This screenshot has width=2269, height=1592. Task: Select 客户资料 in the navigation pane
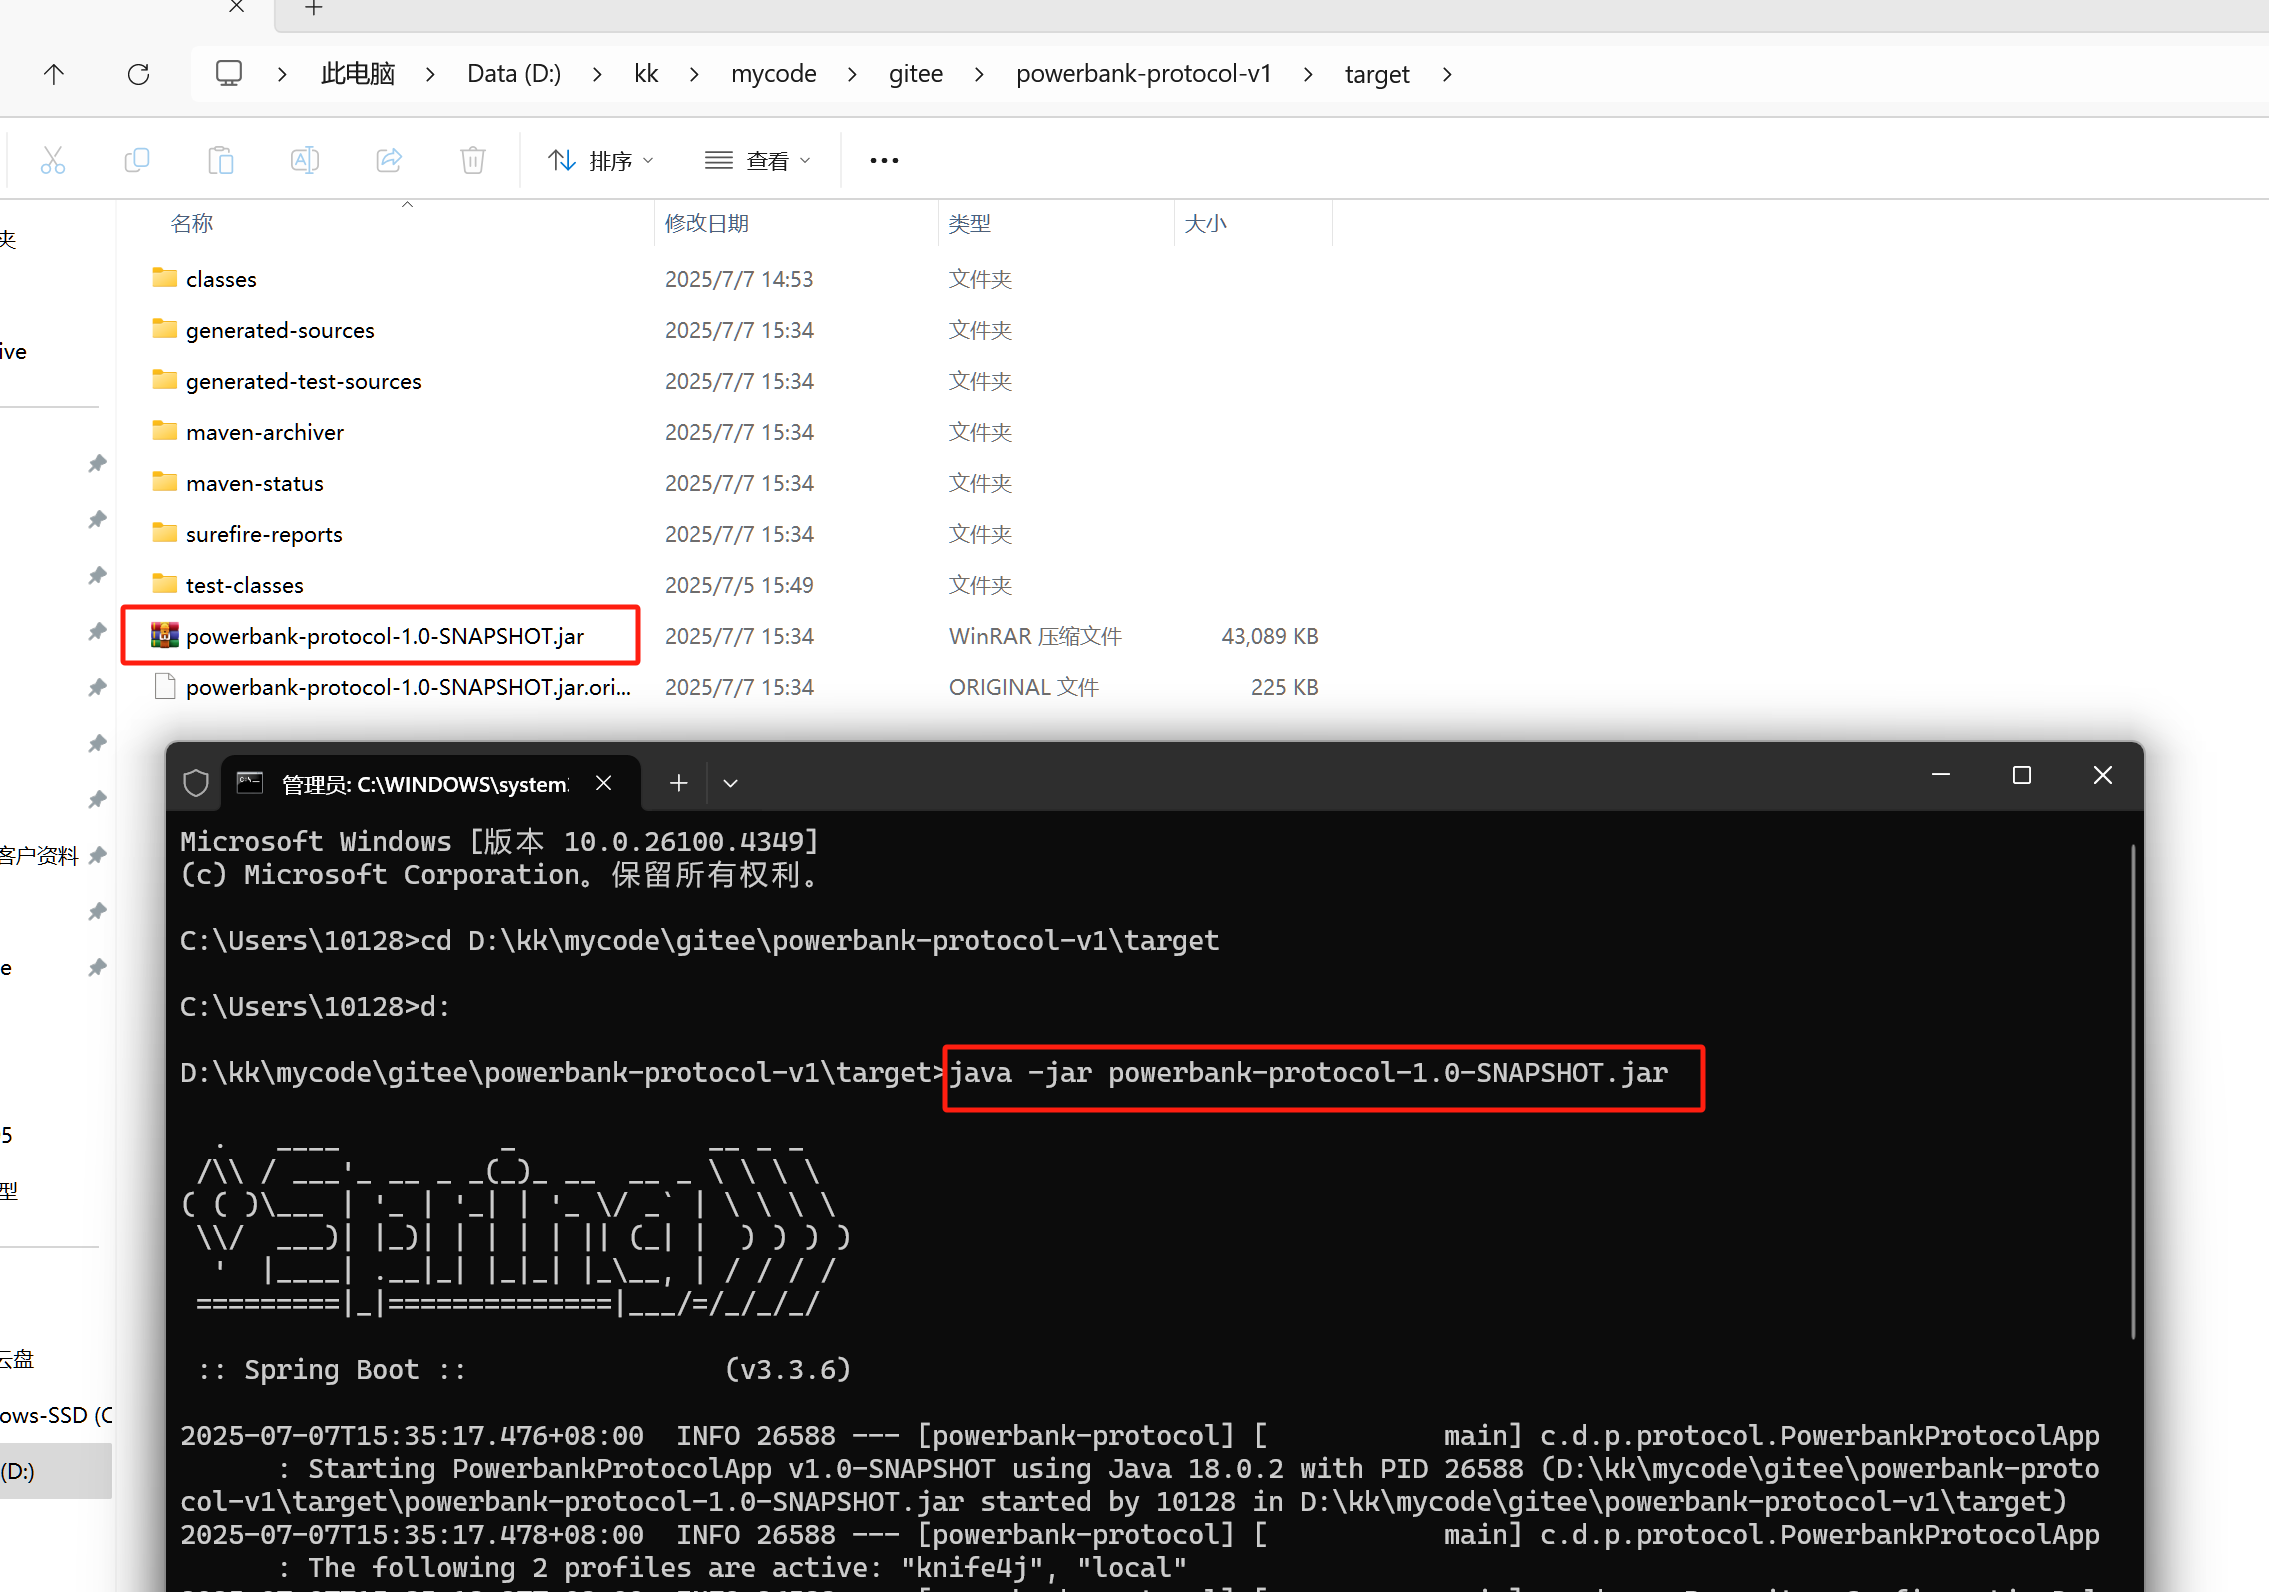click(x=39, y=855)
